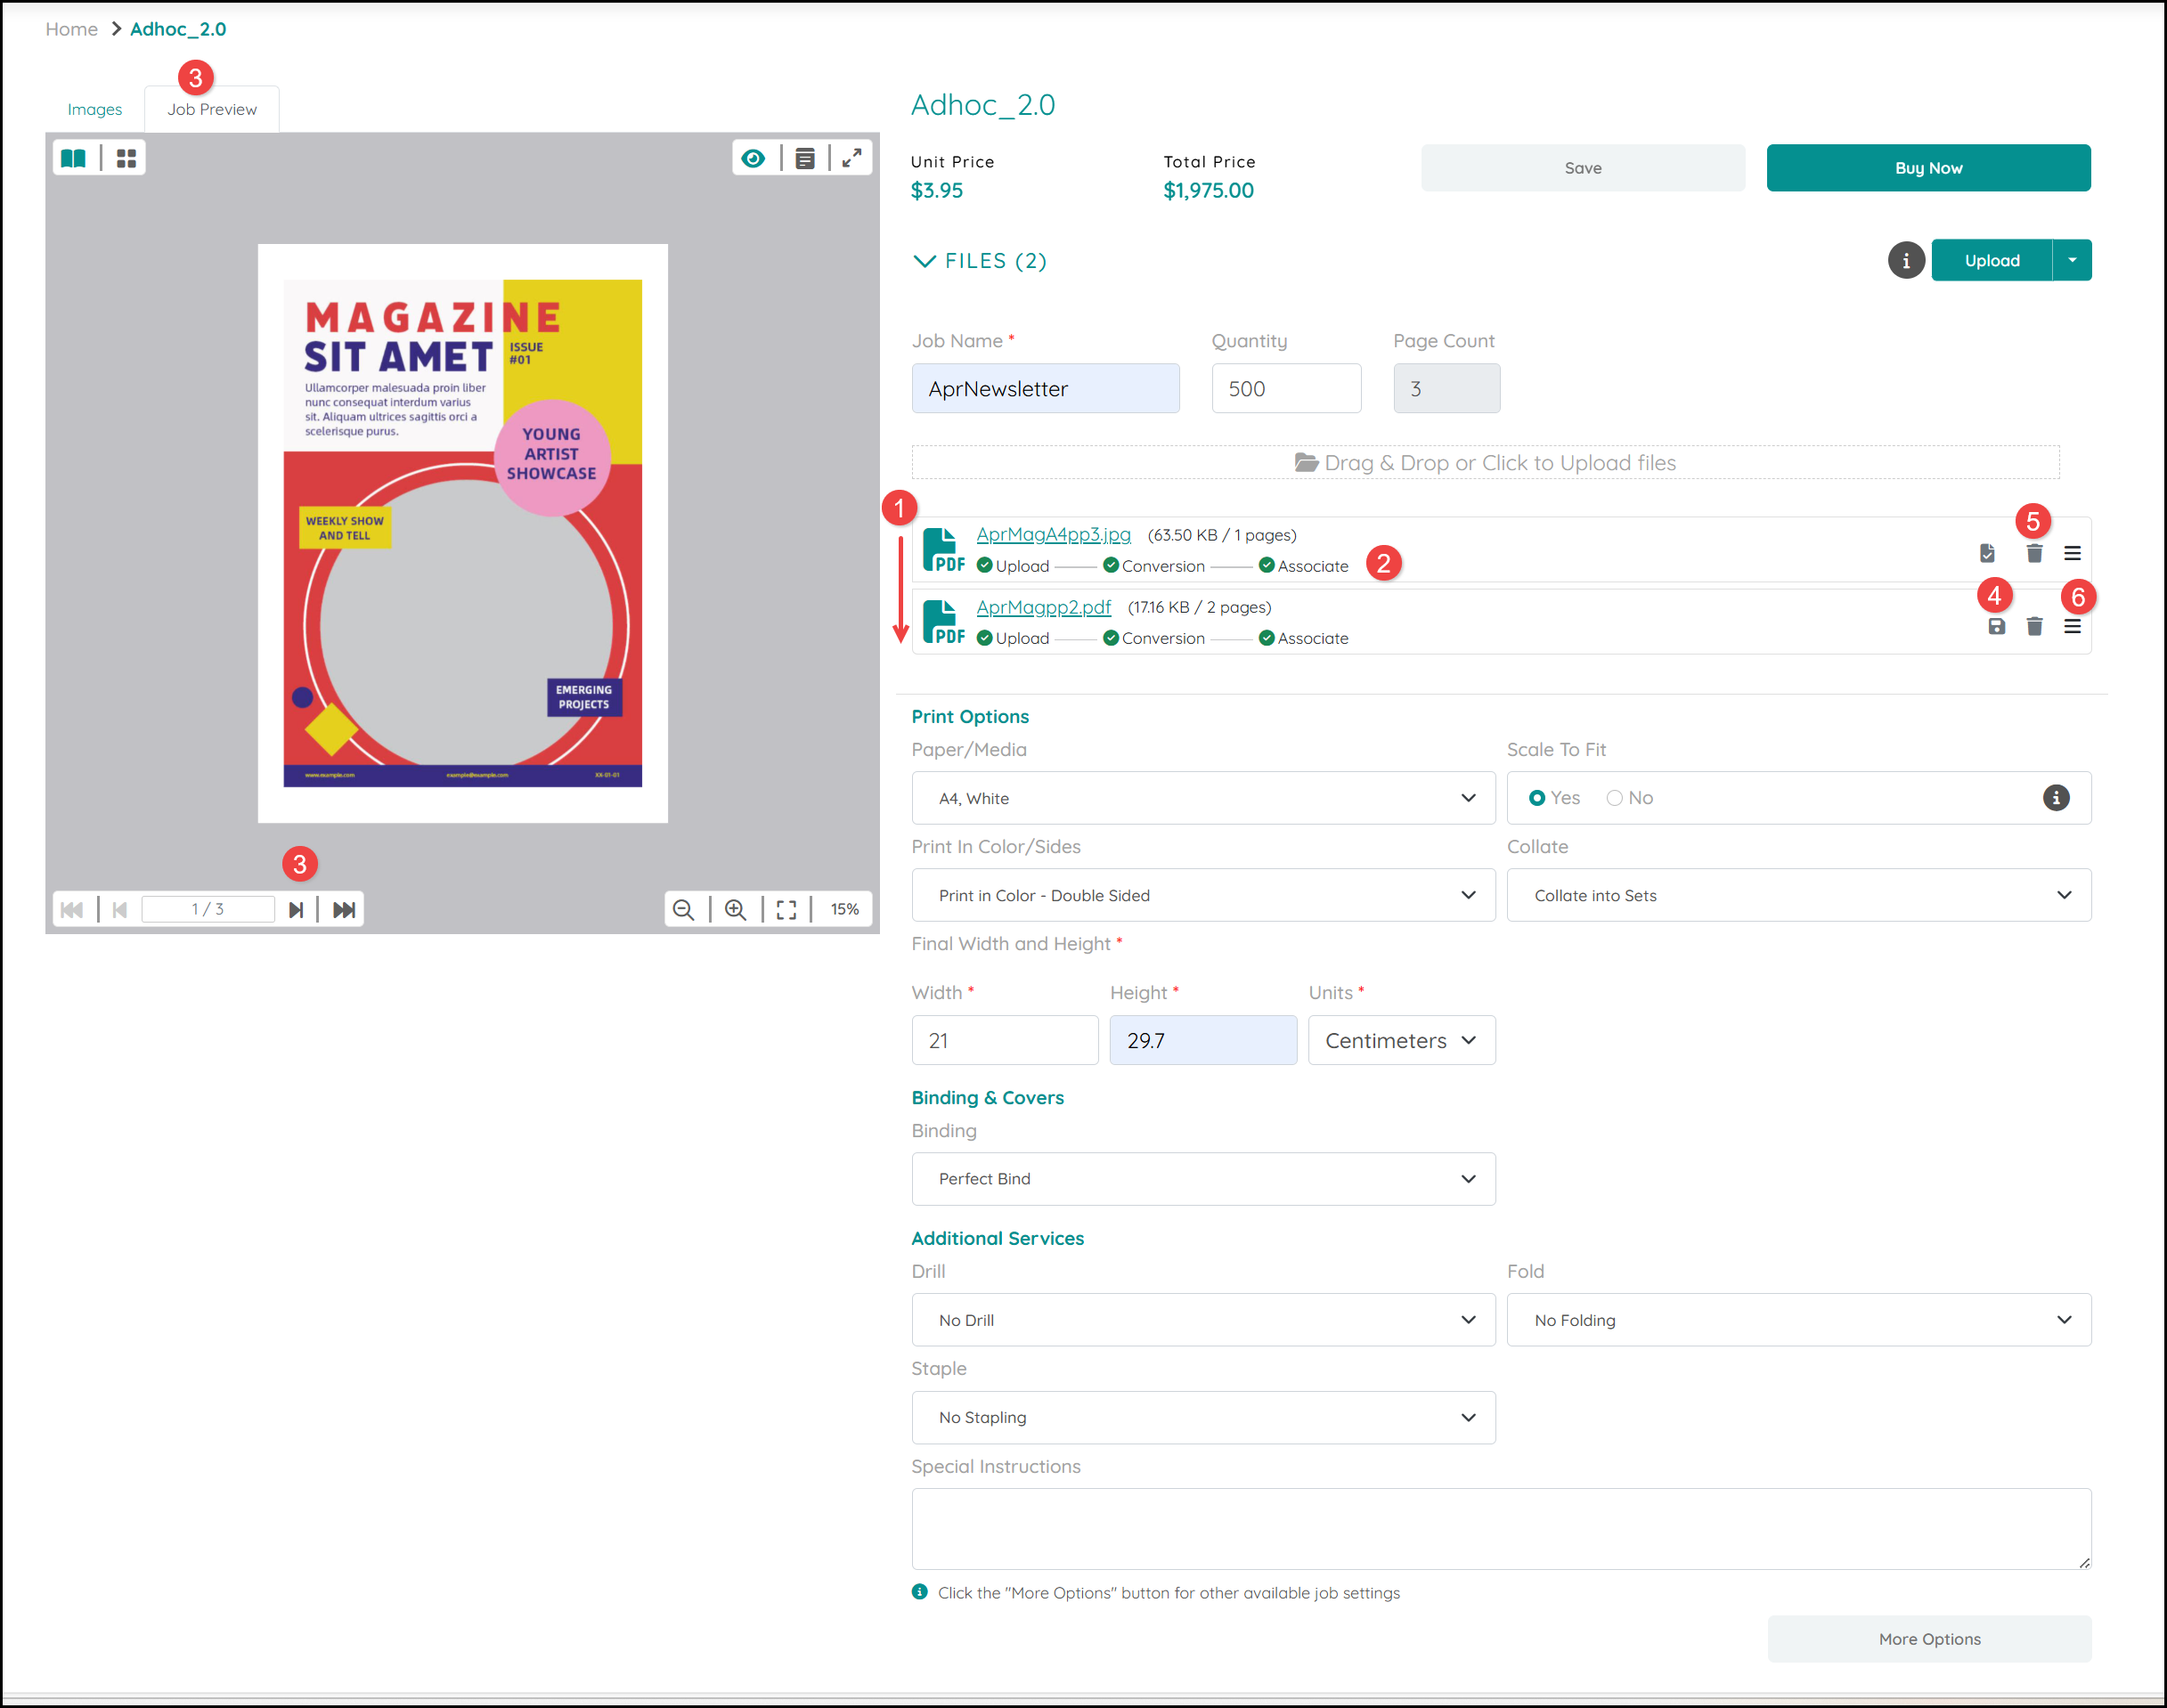Click the Save button
The image size is (2167, 1708).
1583,168
